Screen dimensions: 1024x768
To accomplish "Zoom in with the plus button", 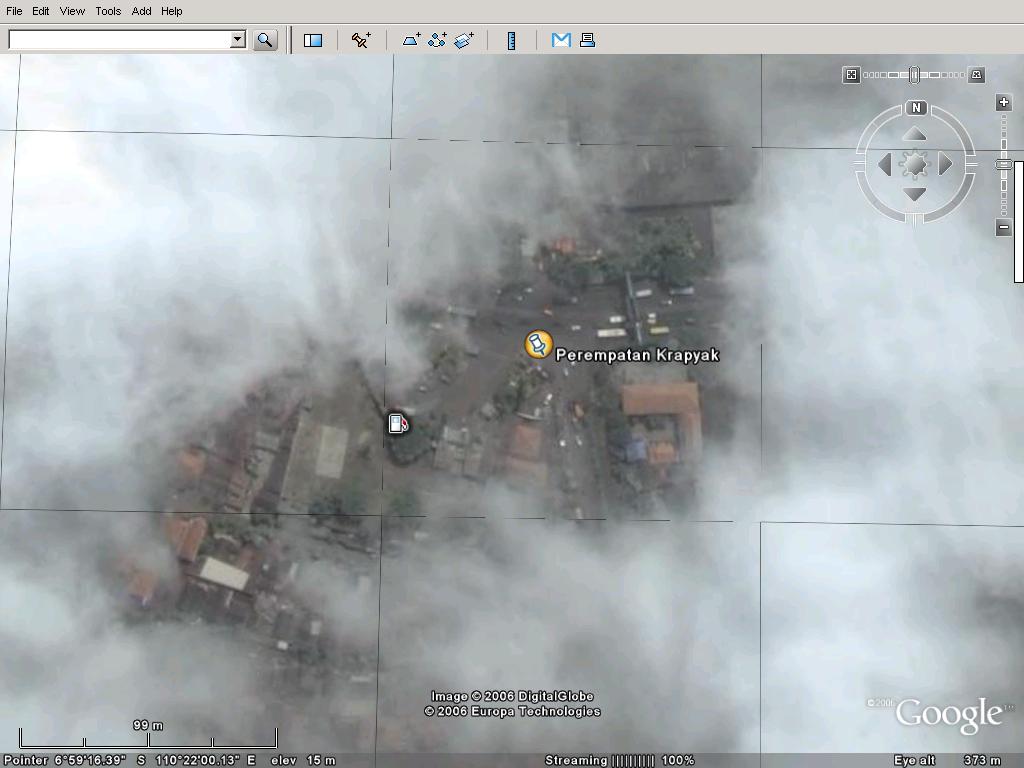I will pos(1004,103).
